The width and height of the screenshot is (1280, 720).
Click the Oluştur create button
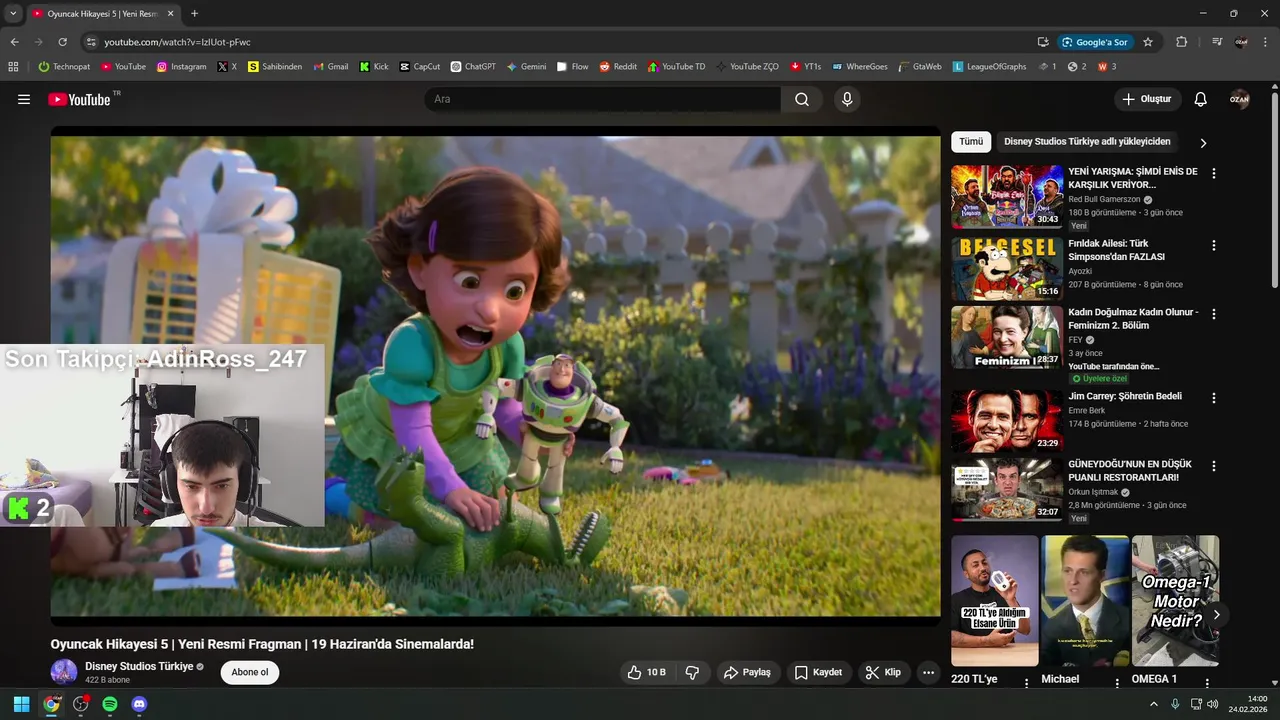pyautogui.click(x=1146, y=99)
